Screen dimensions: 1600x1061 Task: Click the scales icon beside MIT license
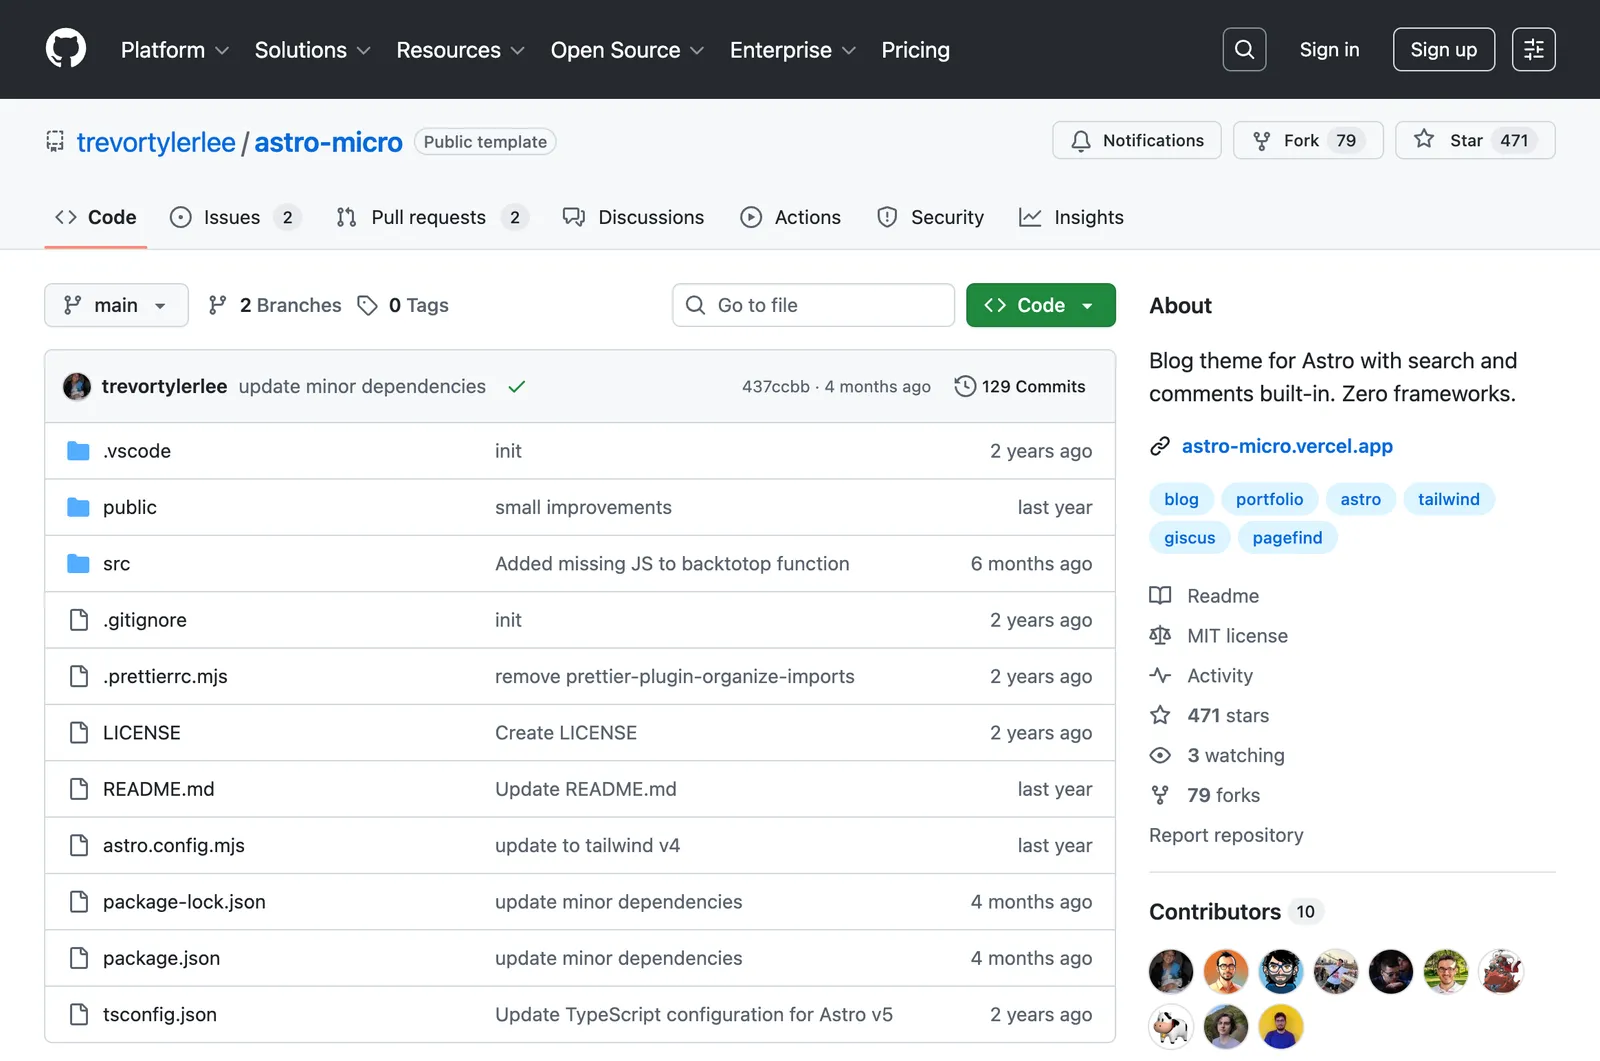click(1160, 636)
